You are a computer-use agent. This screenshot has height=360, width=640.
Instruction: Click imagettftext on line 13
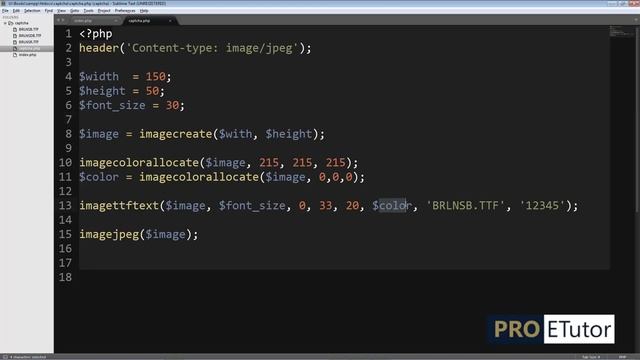119,205
